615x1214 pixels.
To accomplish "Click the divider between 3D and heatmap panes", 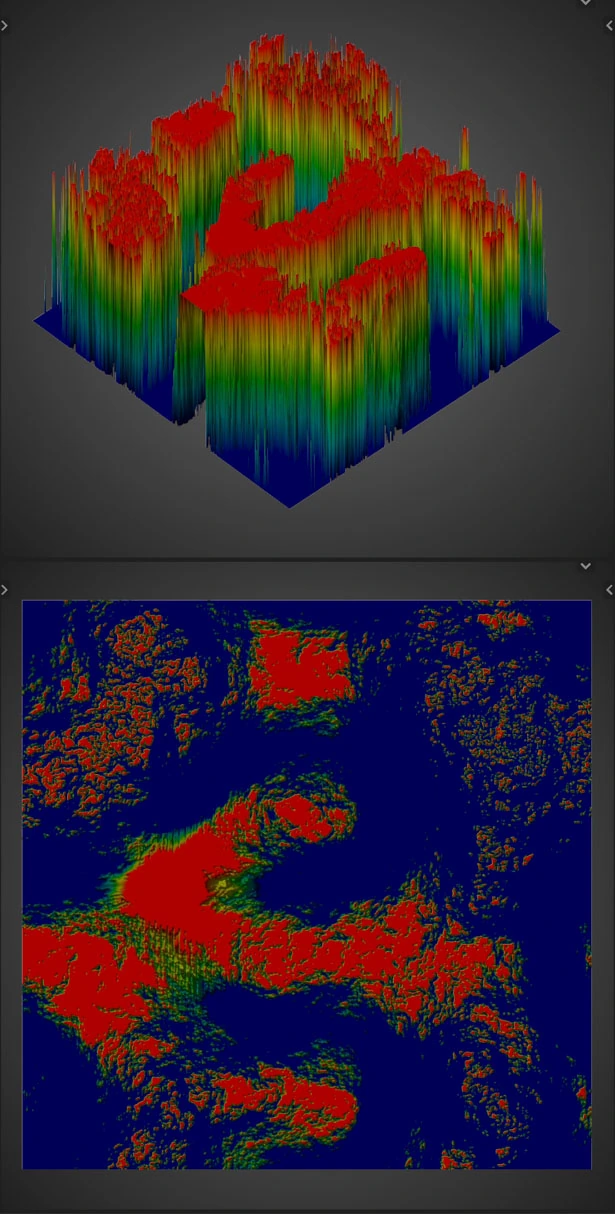I will tap(307, 559).
